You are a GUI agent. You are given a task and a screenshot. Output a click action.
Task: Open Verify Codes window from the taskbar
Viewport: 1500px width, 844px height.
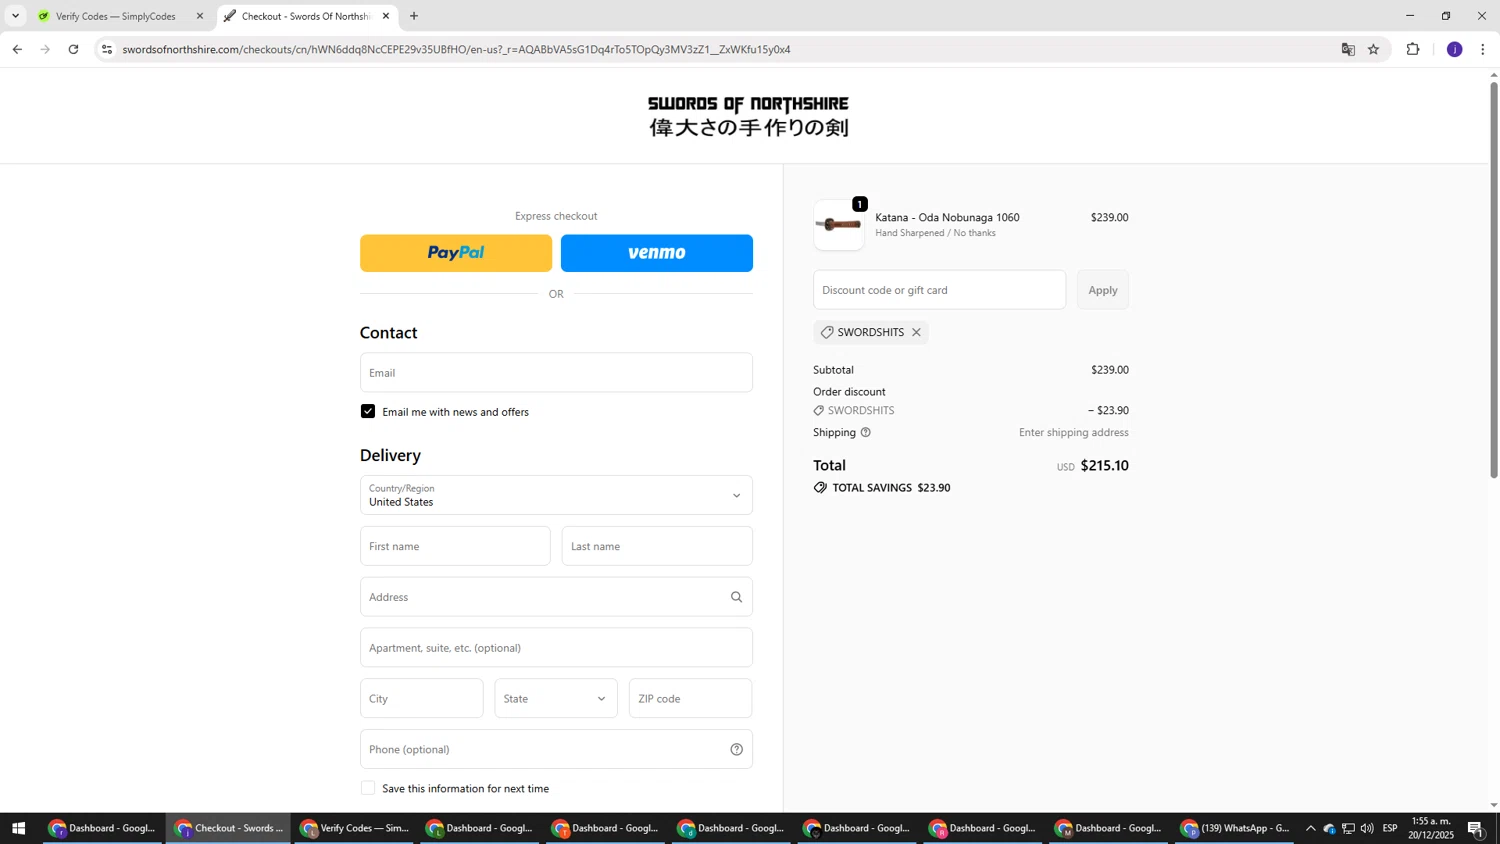tap(355, 828)
